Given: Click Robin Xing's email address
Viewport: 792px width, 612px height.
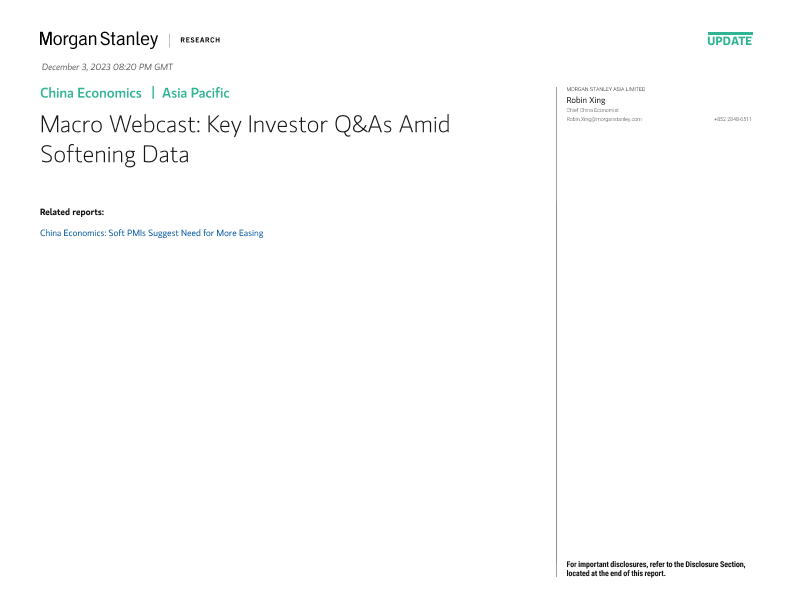Looking at the screenshot, I should [604, 119].
